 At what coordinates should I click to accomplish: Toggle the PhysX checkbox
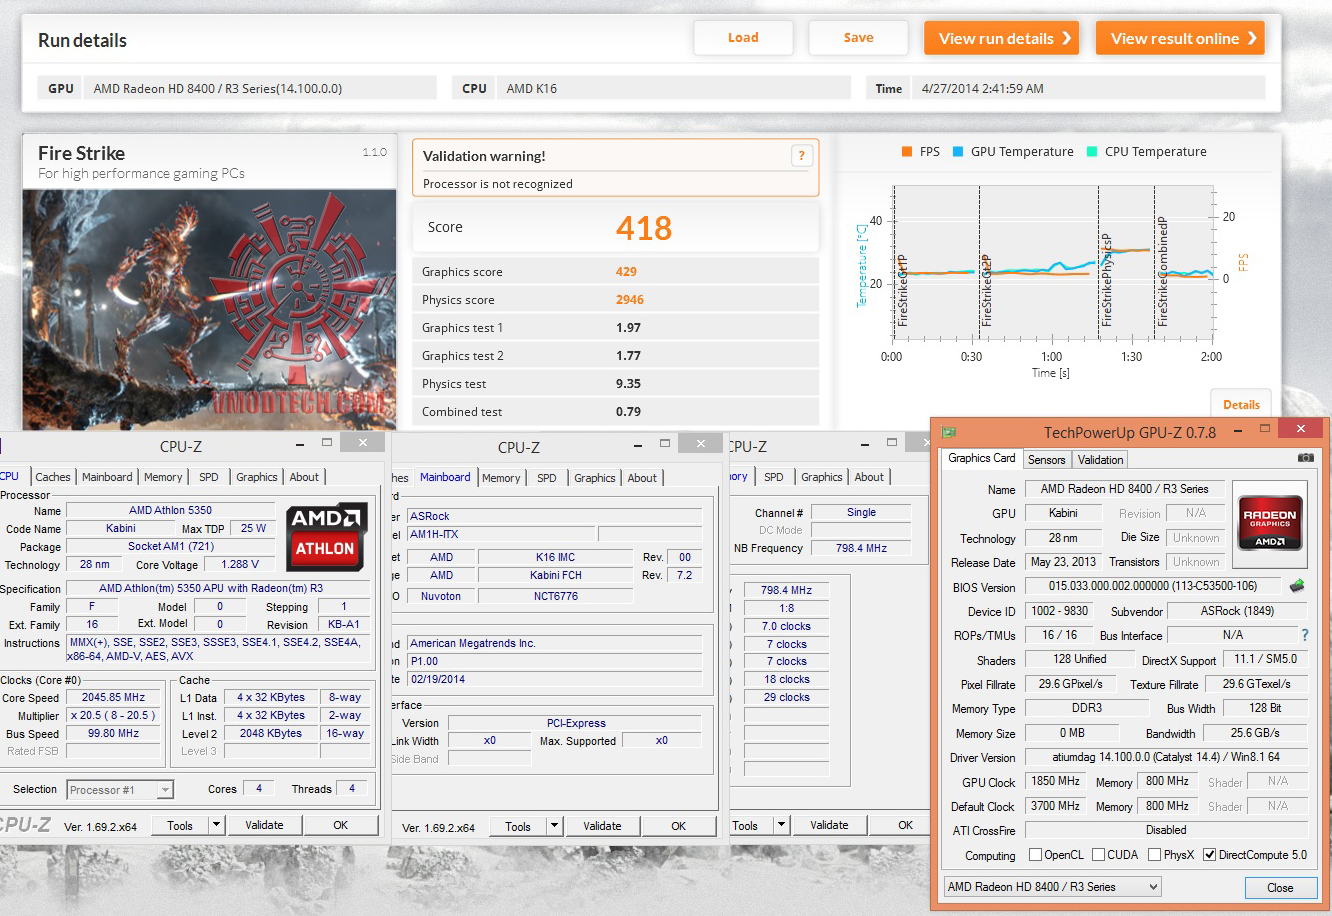tap(1155, 855)
